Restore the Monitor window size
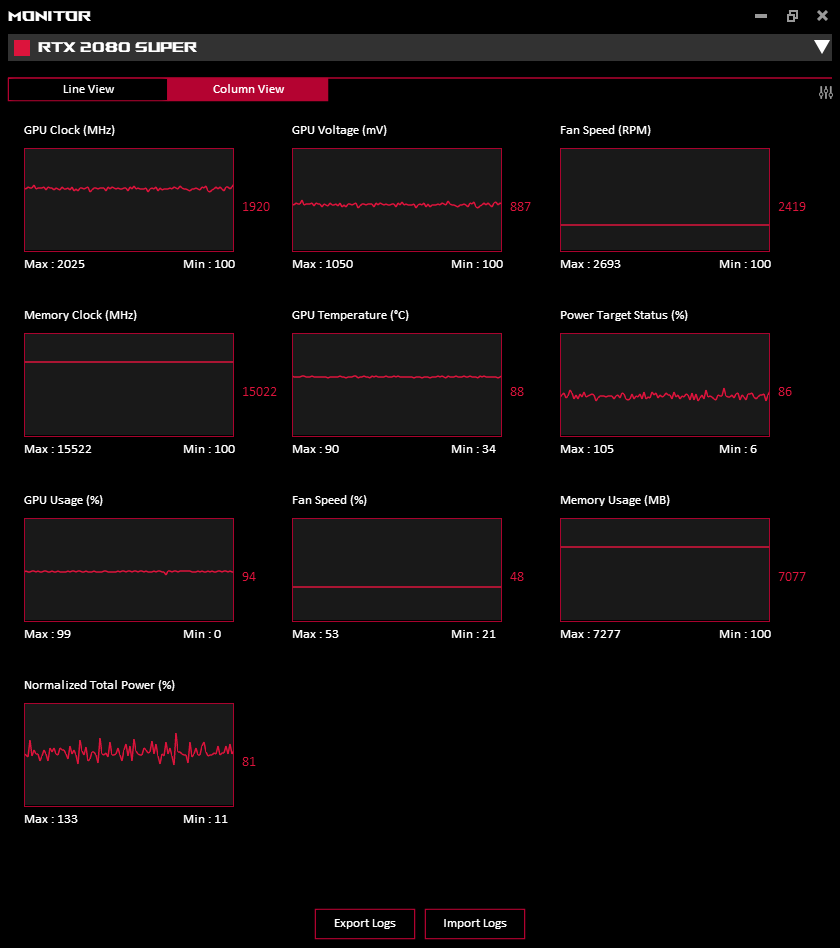 [x=792, y=16]
